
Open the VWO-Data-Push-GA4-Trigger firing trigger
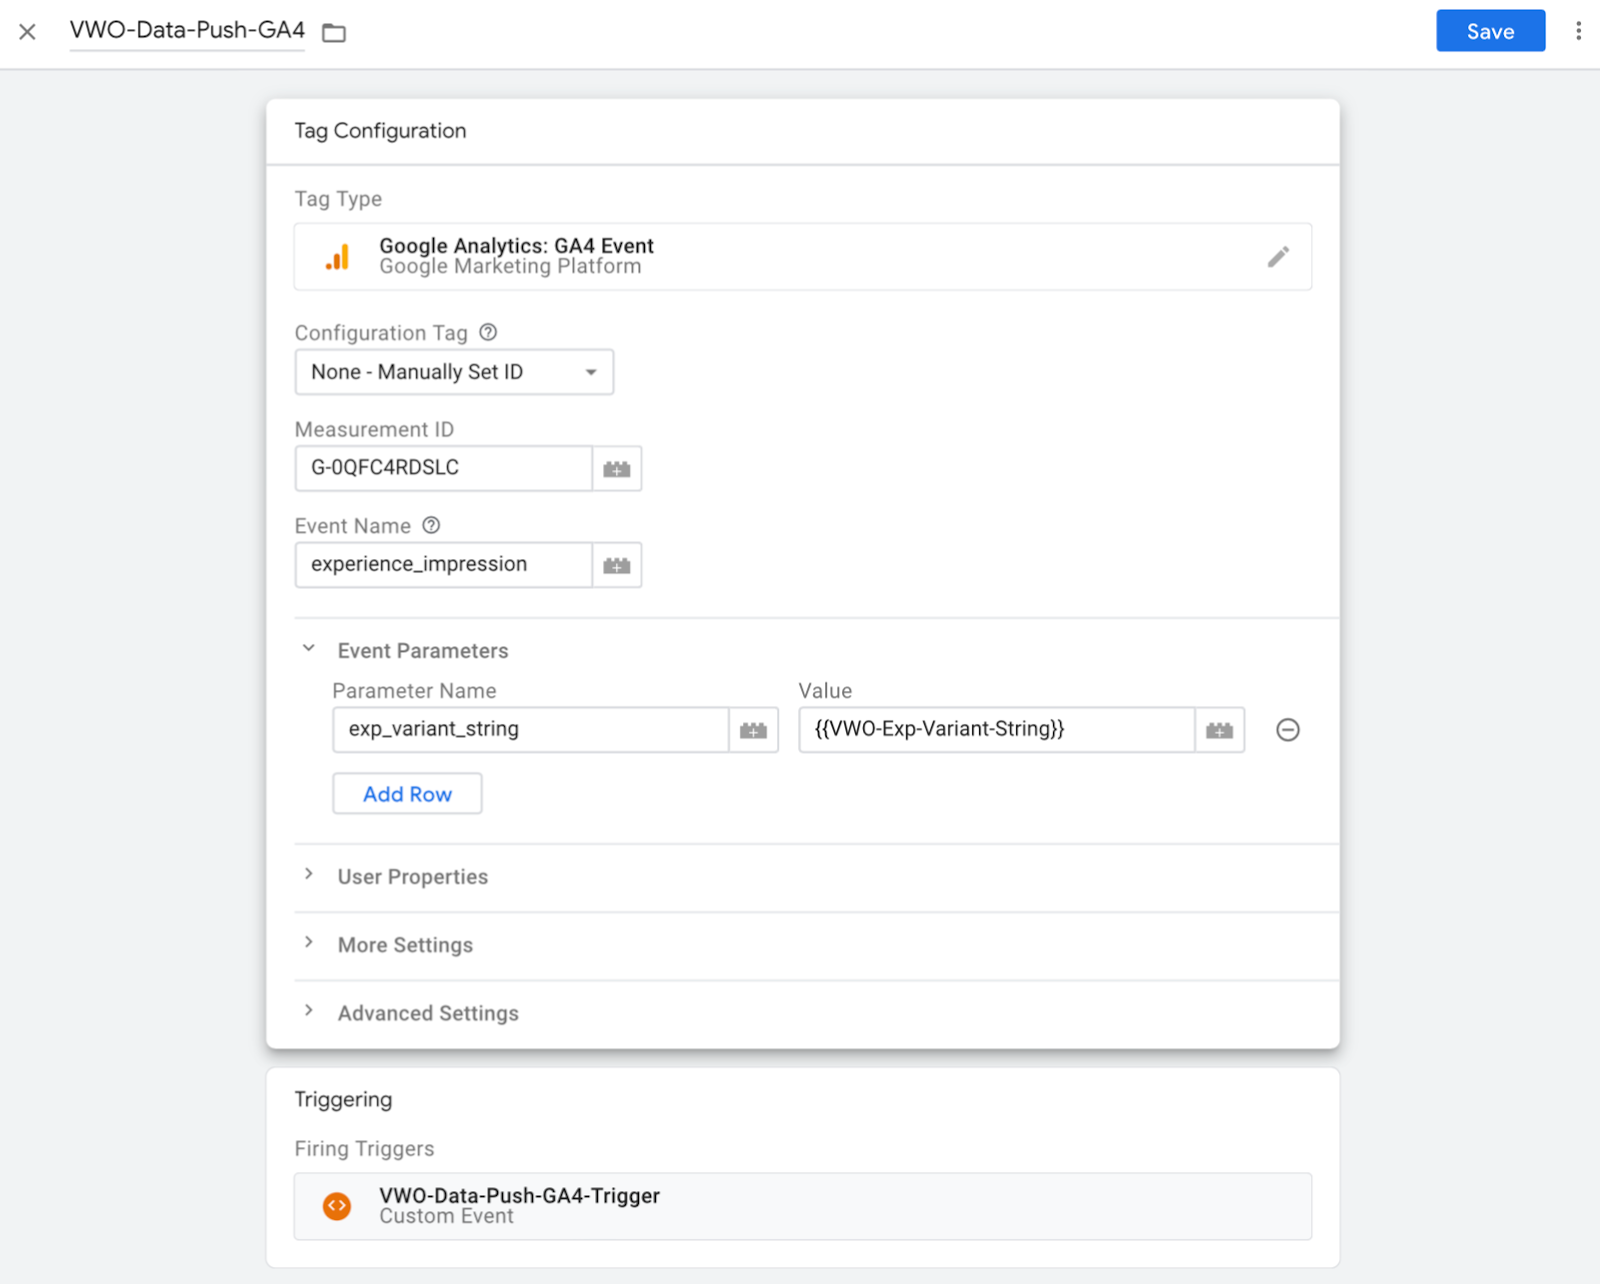click(x=802, y=1206)
